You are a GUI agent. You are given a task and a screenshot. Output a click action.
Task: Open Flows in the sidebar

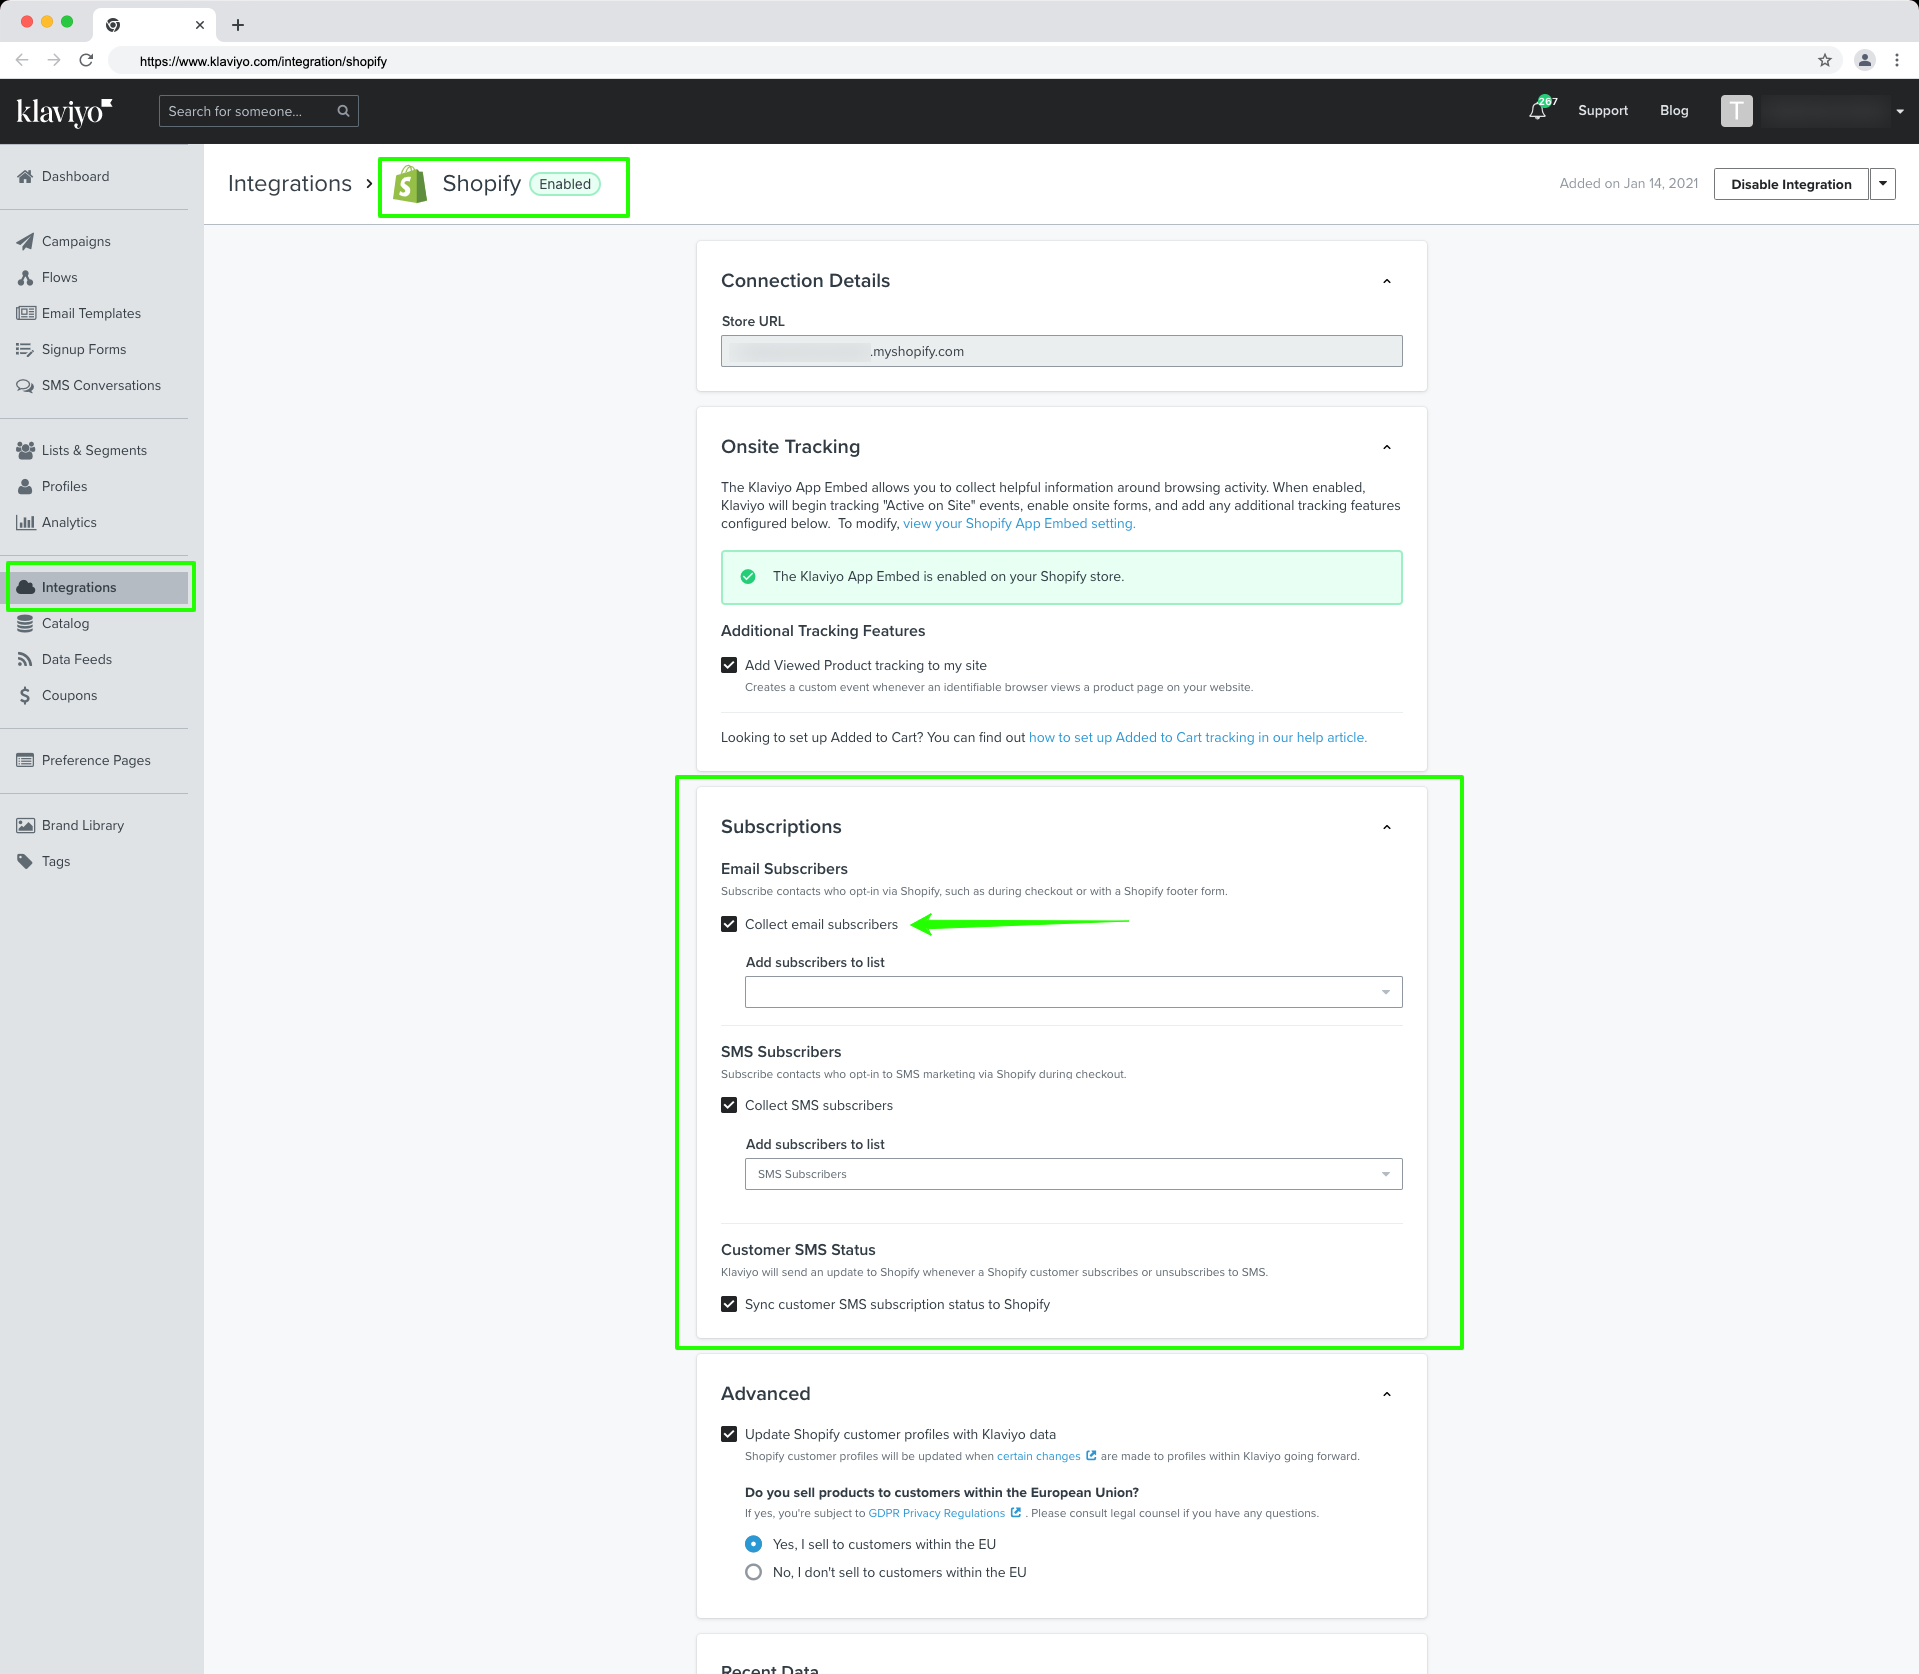pos(59,277)
